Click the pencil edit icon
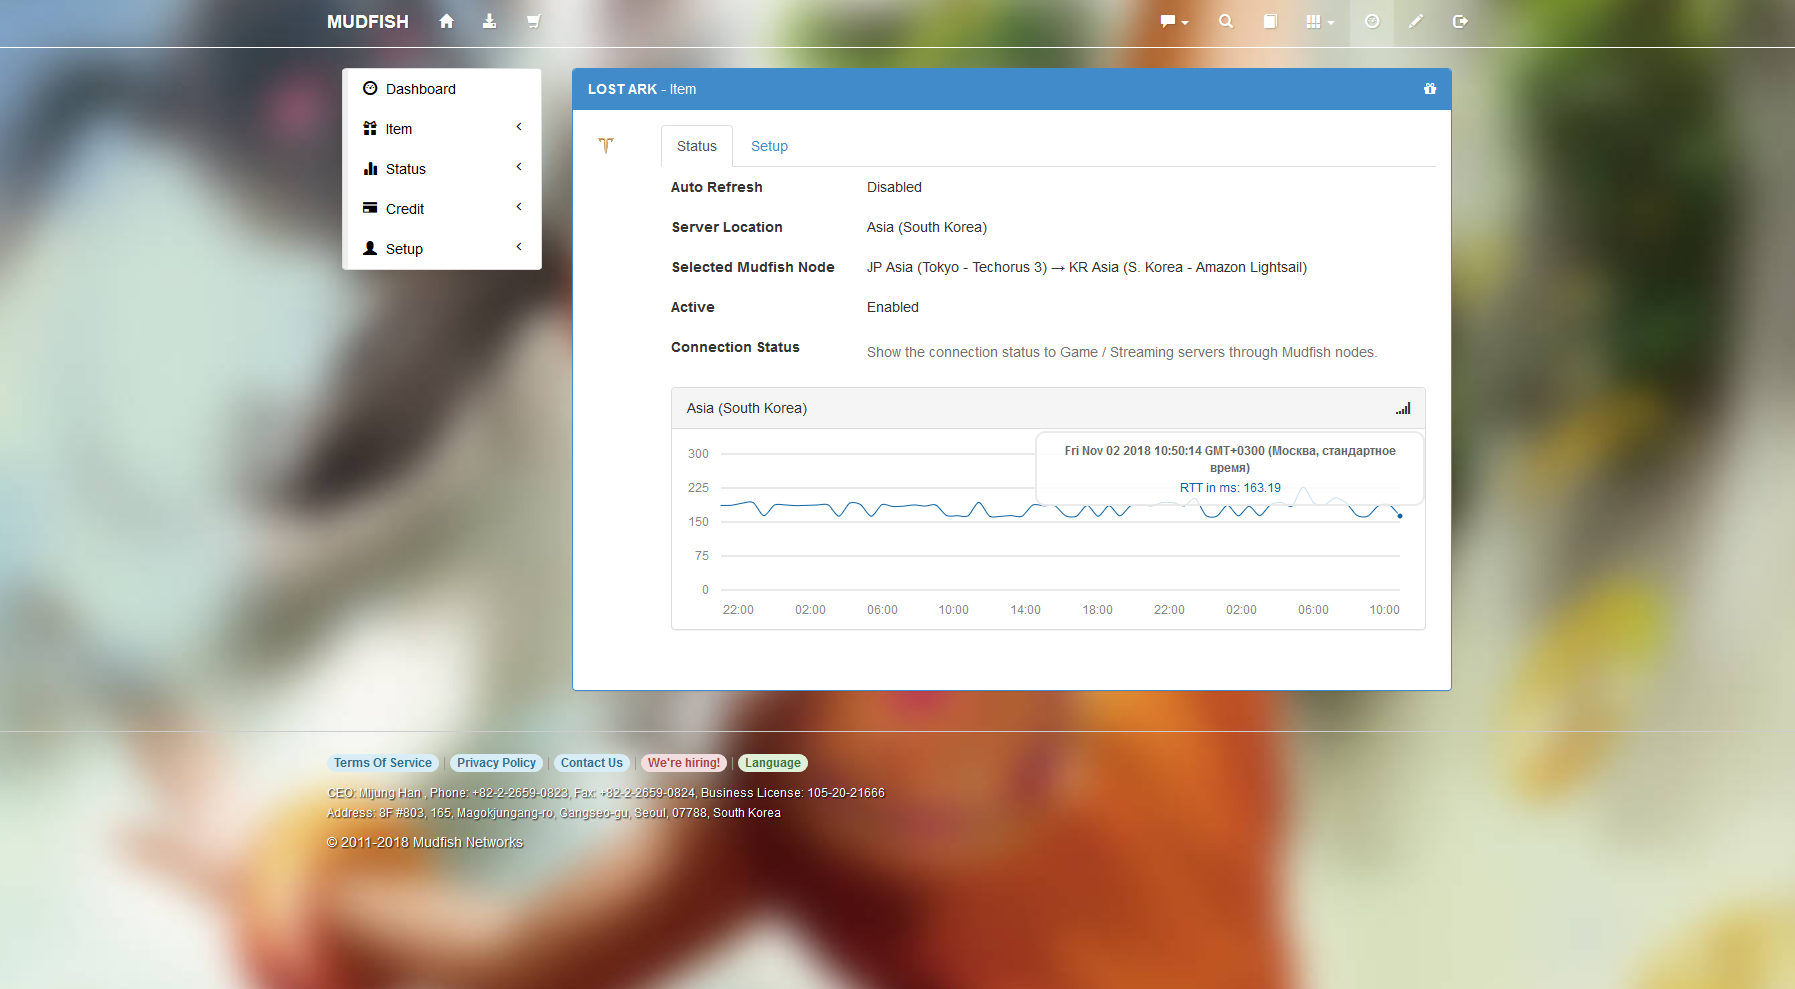 1415,21
